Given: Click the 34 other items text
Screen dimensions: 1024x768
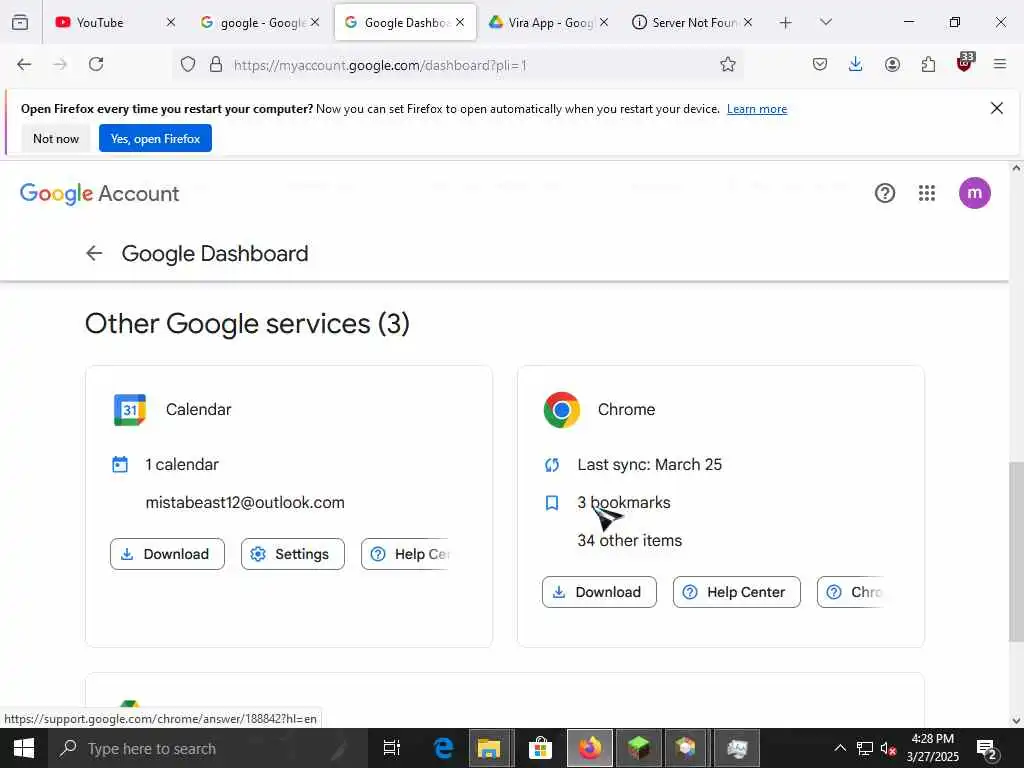Looking at the screenshot, I should (630, 540).
